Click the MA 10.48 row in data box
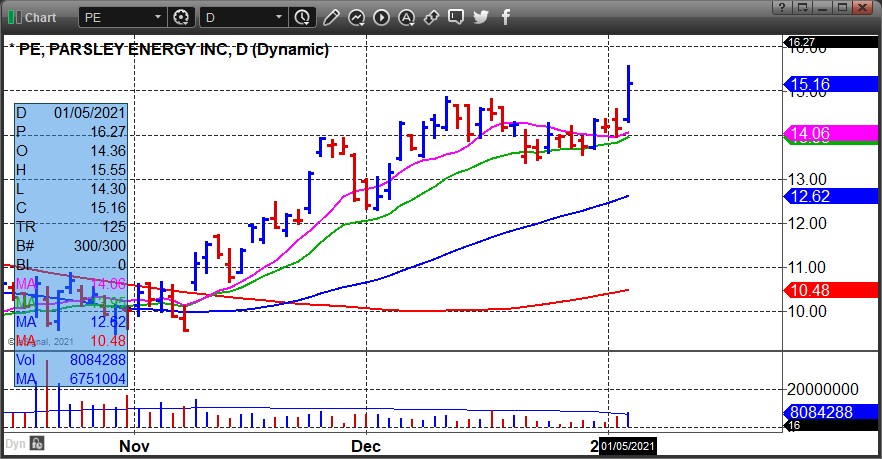882x459 pixels. [x=71, y=341]
